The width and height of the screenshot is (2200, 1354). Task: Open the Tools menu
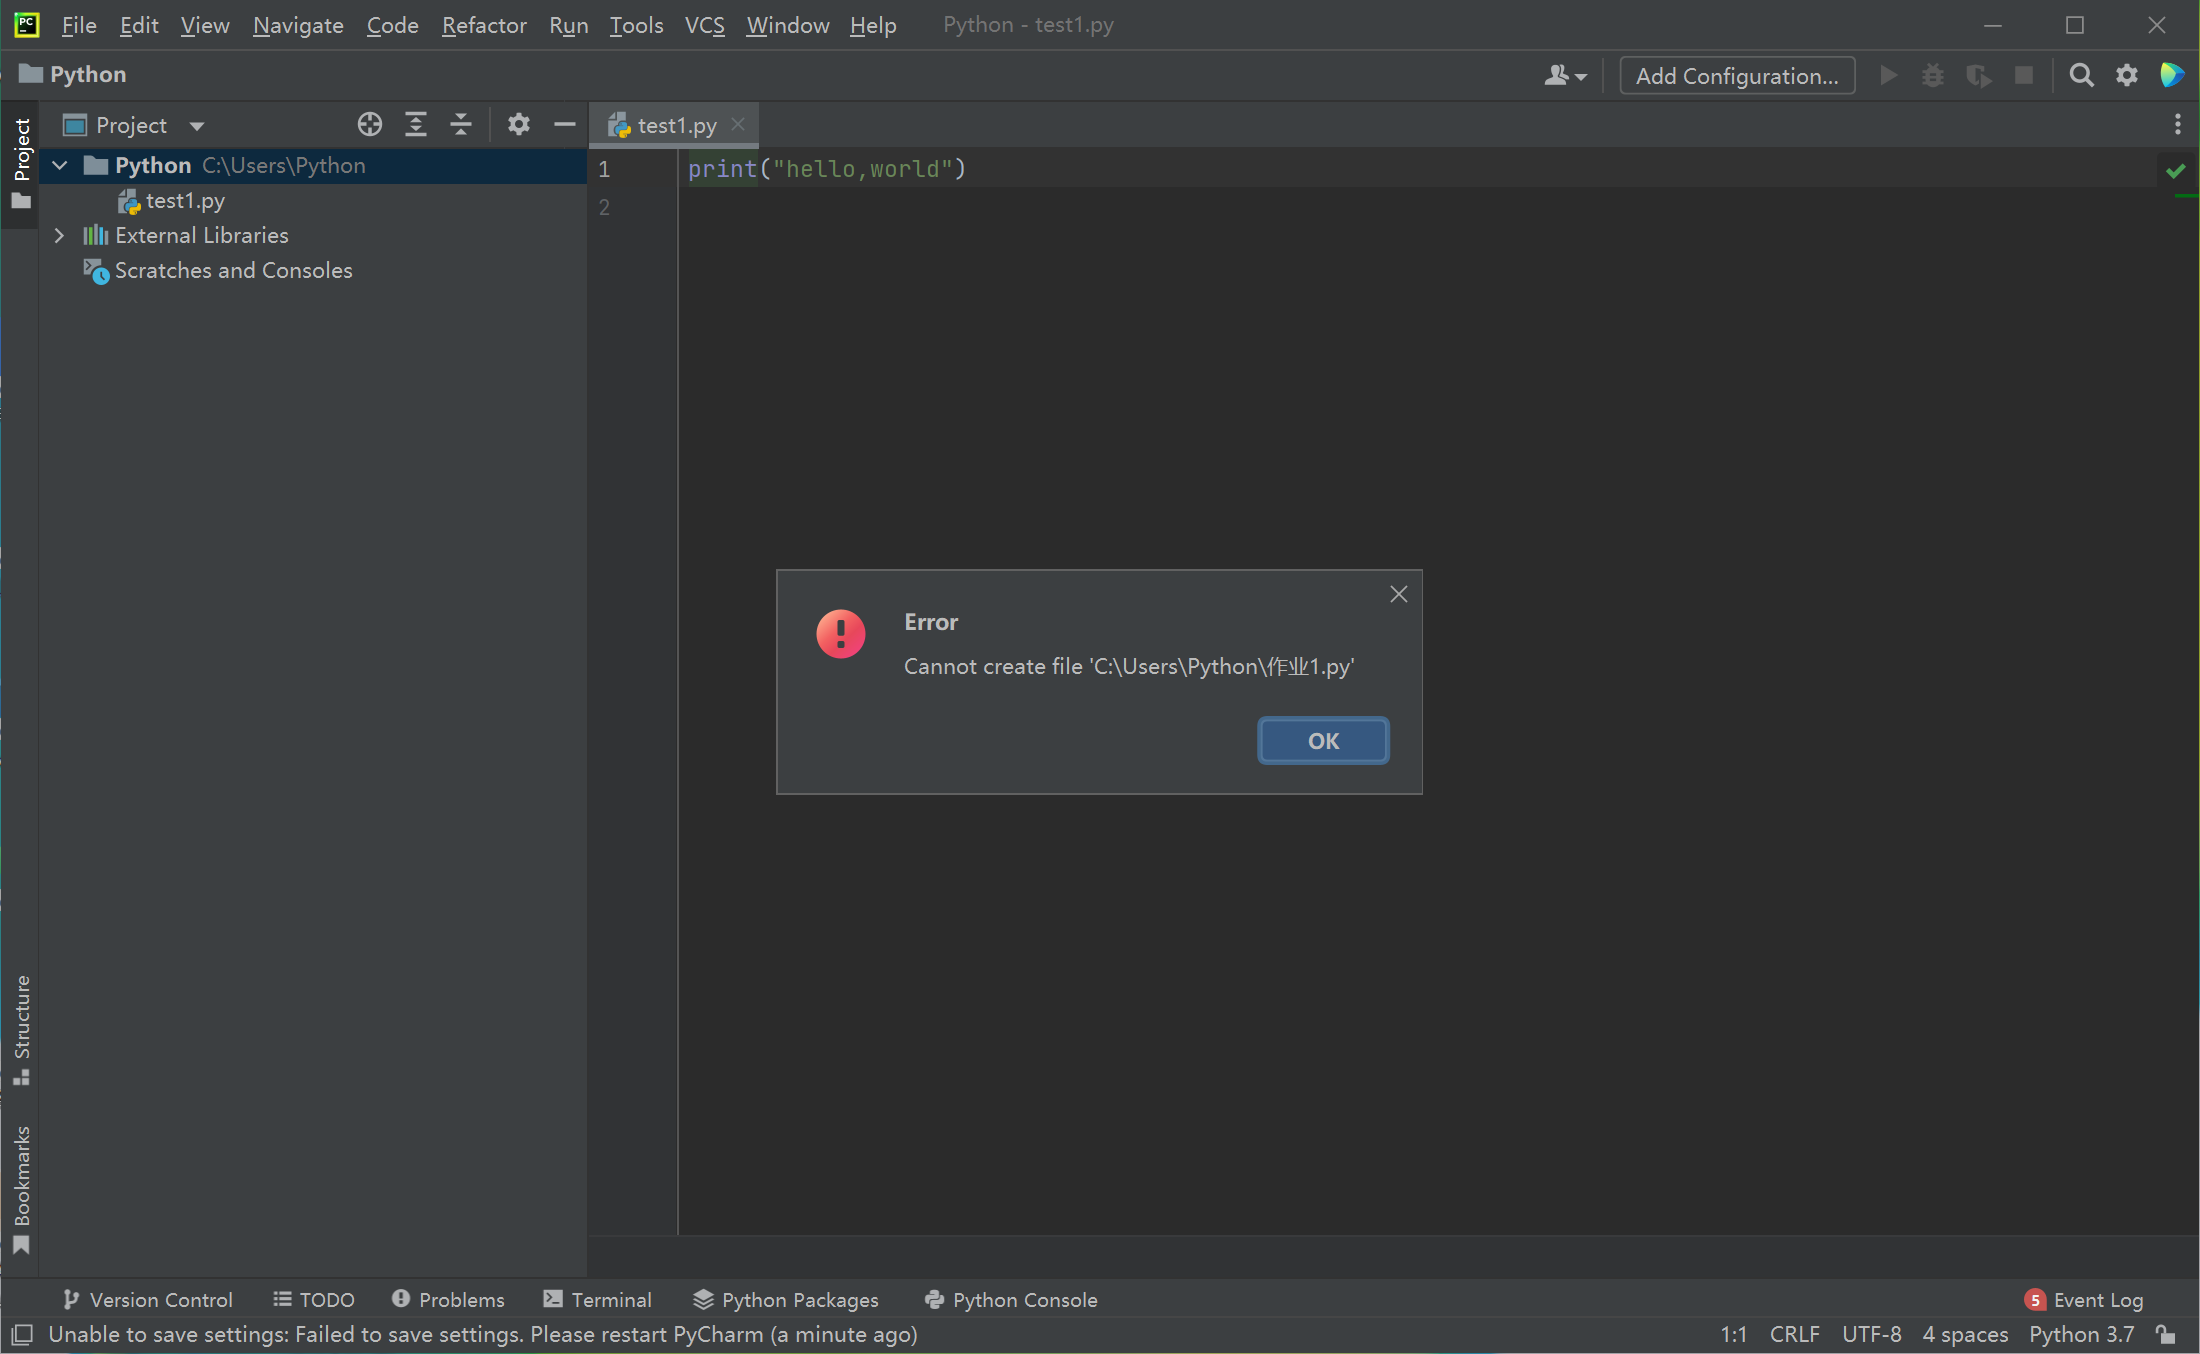click(636, 25)
